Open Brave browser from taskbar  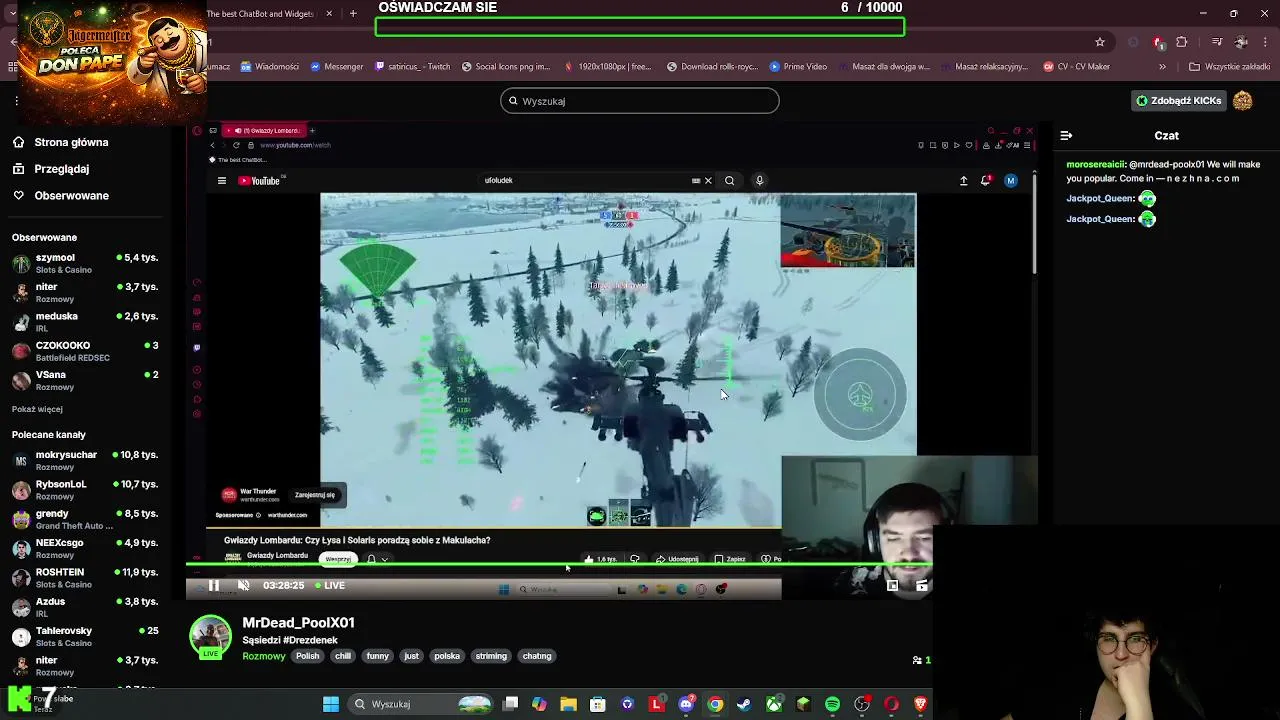920,704
